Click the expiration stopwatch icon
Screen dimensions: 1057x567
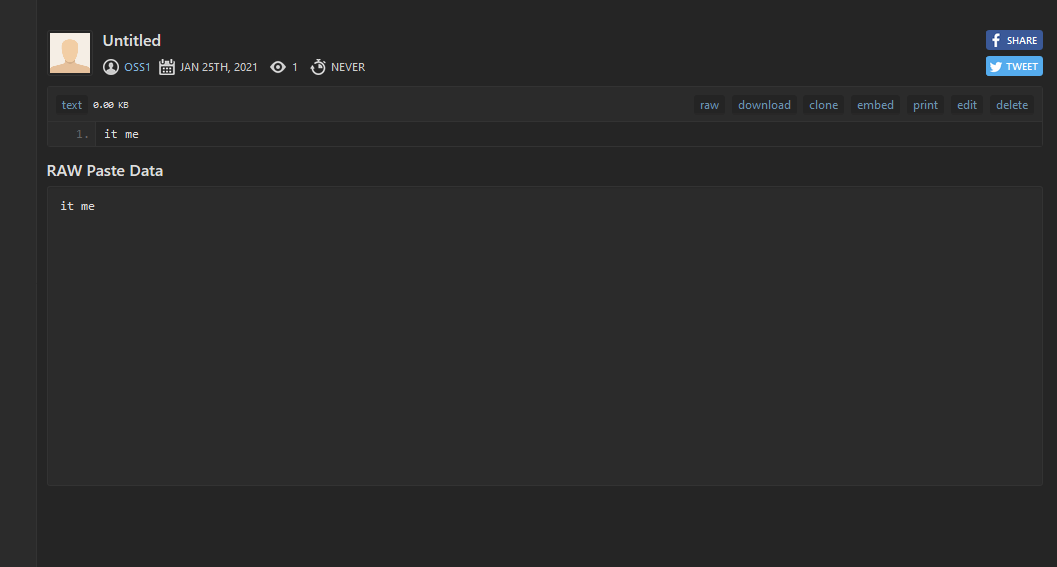tap(318, 67)
